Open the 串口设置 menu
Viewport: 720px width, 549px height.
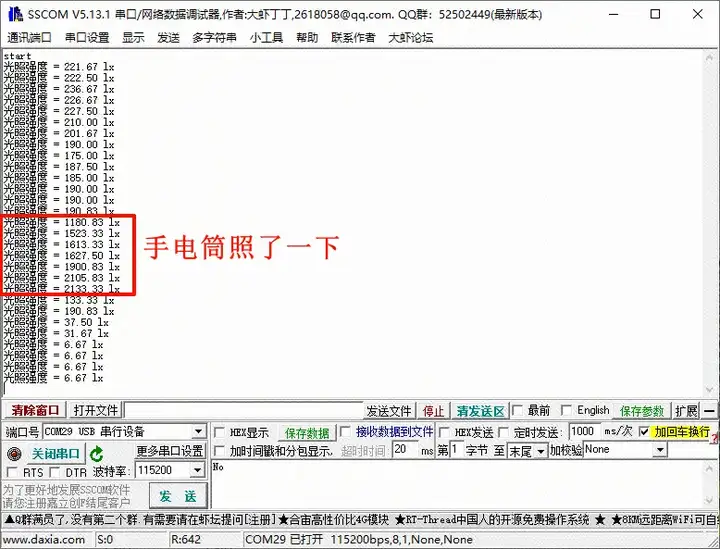(87, 38)
